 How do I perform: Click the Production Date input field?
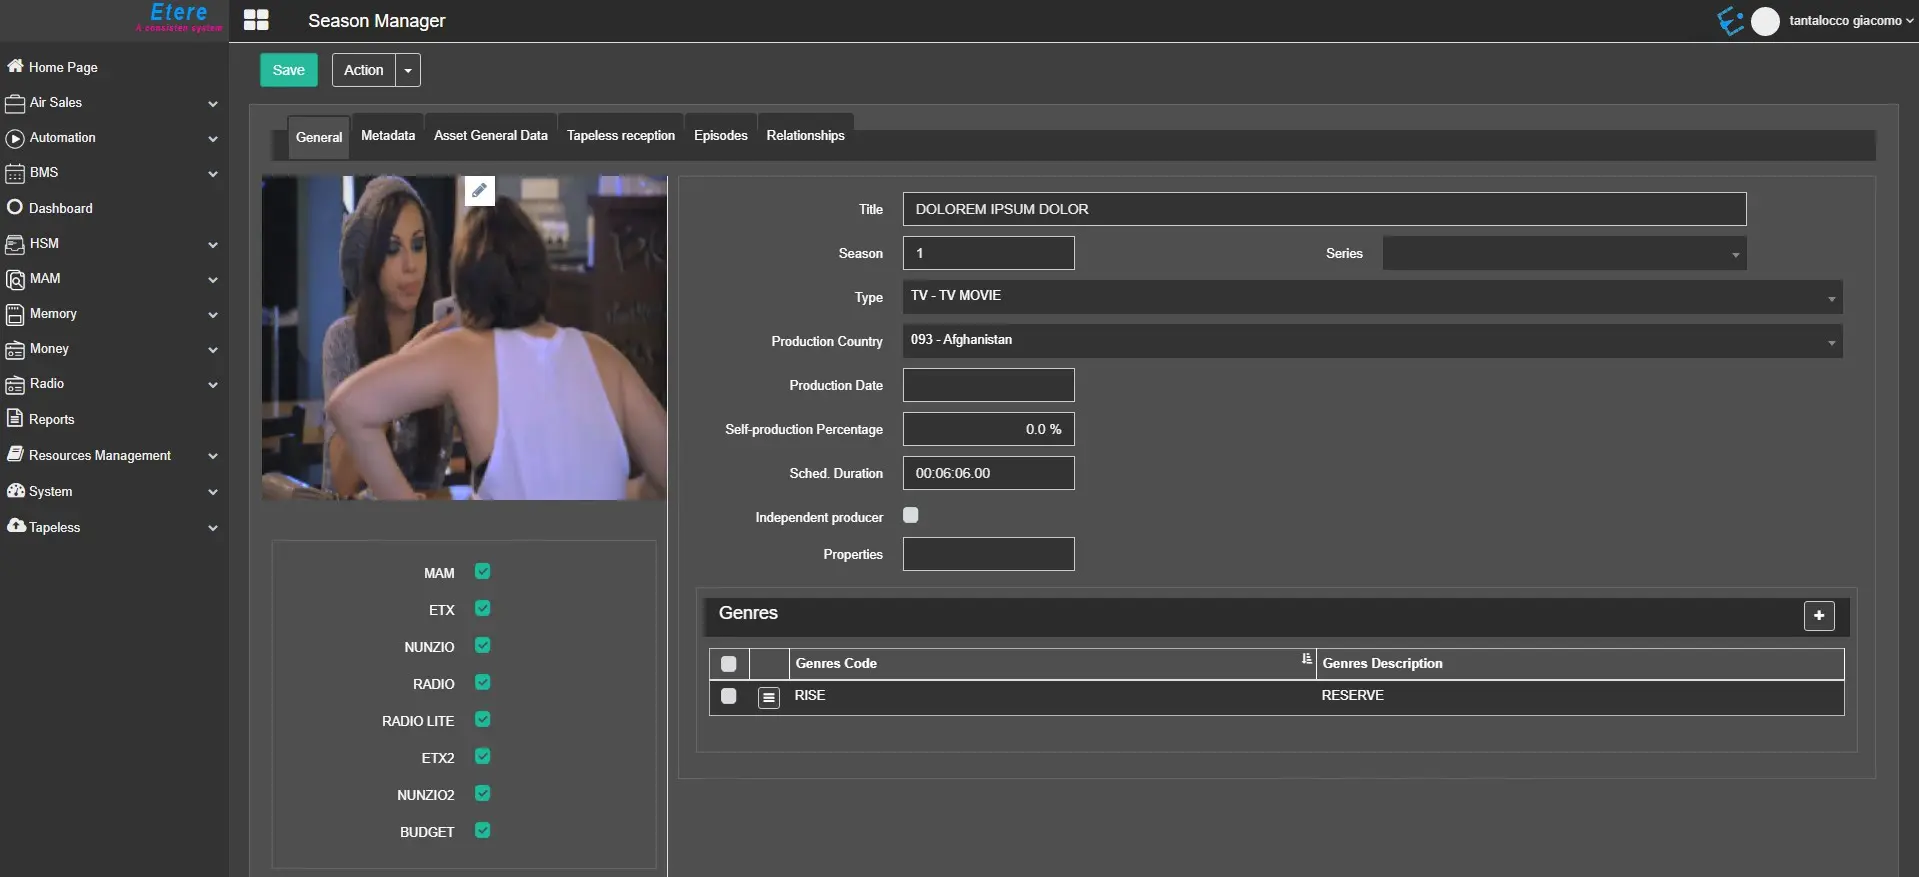pyautogui.click(x=988, y=385)
